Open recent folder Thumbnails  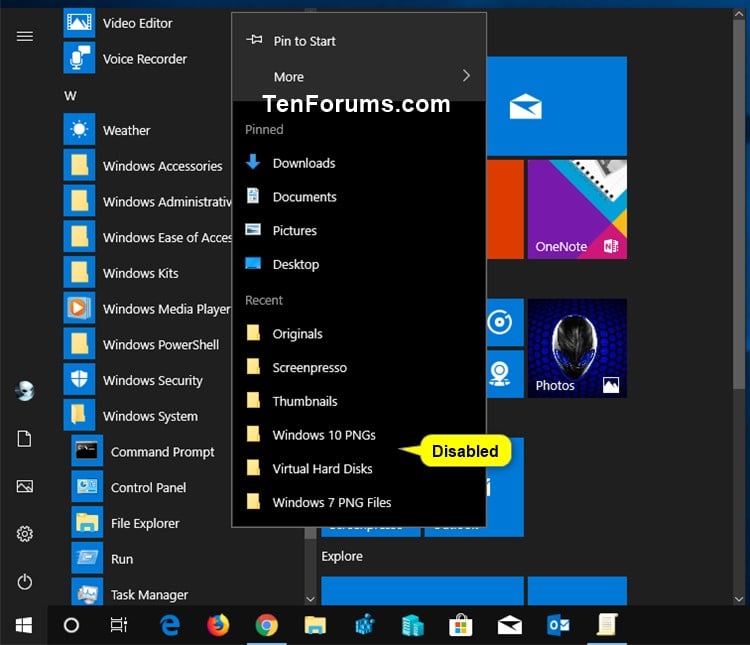coord(359,401)
